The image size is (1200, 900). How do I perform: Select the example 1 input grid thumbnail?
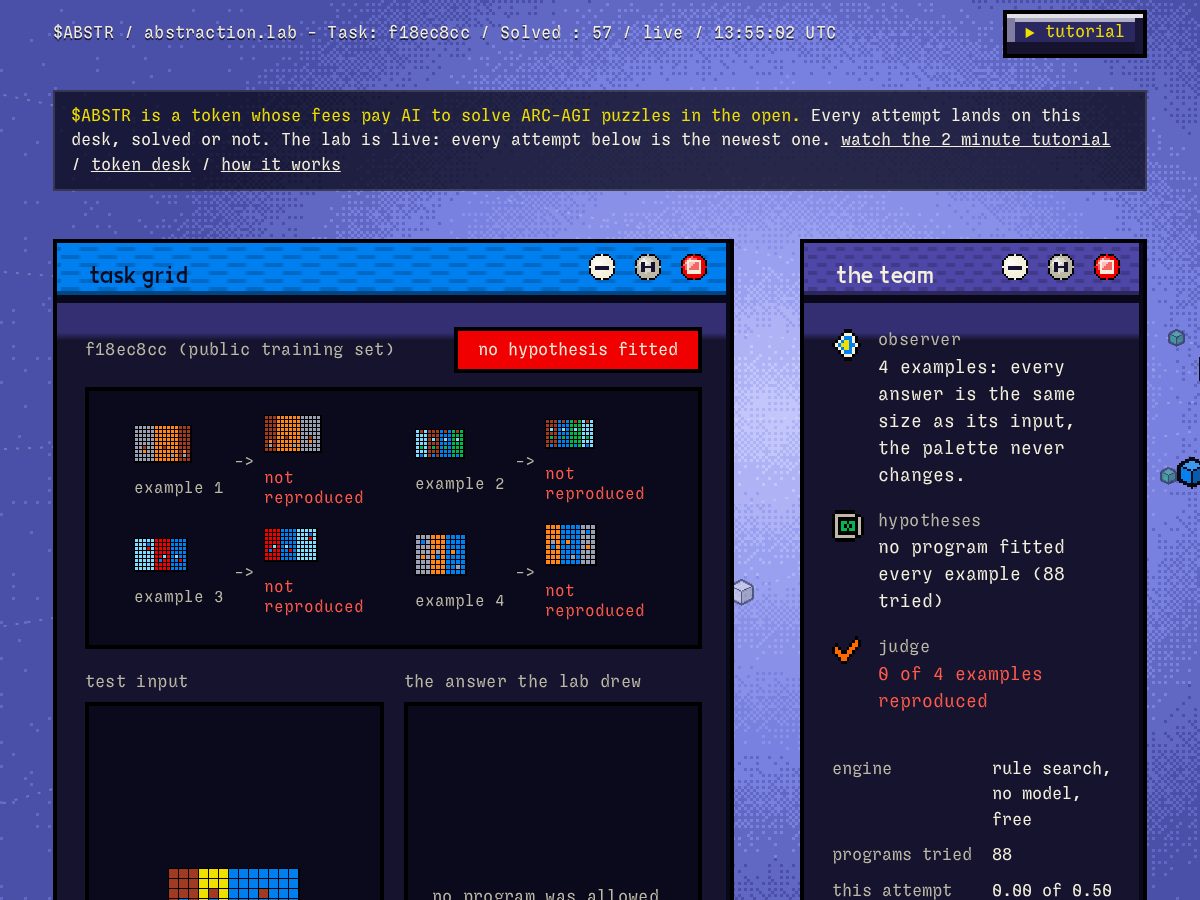(x=162, y=444)
